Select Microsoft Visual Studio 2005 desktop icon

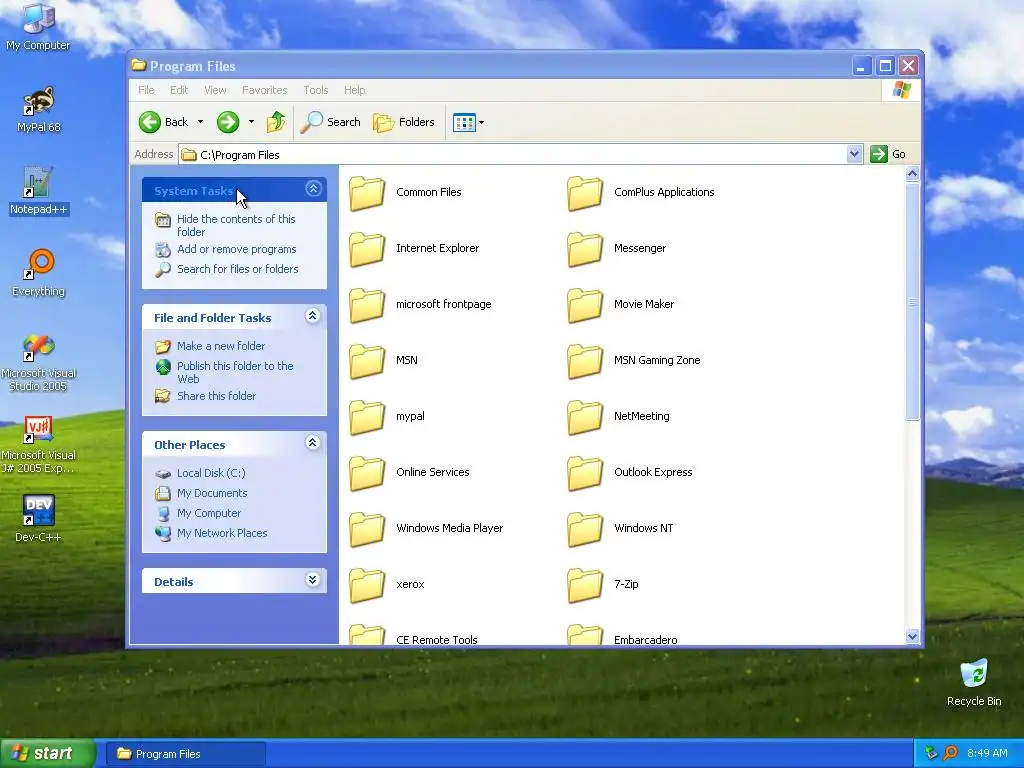tap(39, 362)
